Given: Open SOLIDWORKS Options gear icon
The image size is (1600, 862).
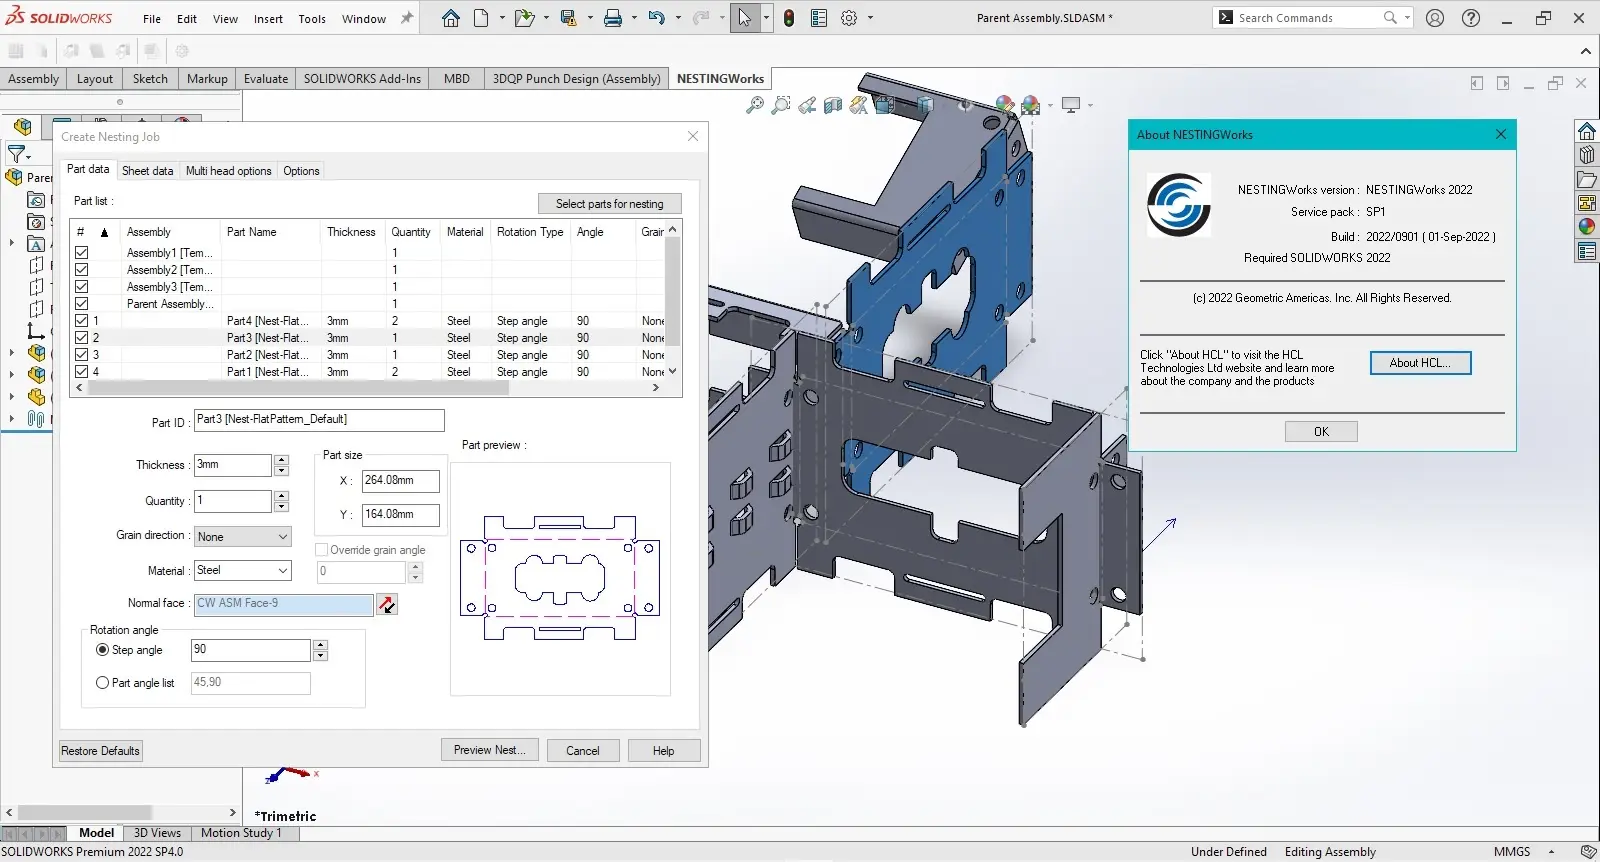Looking at the screenshot, I should (x=849, y=18).
